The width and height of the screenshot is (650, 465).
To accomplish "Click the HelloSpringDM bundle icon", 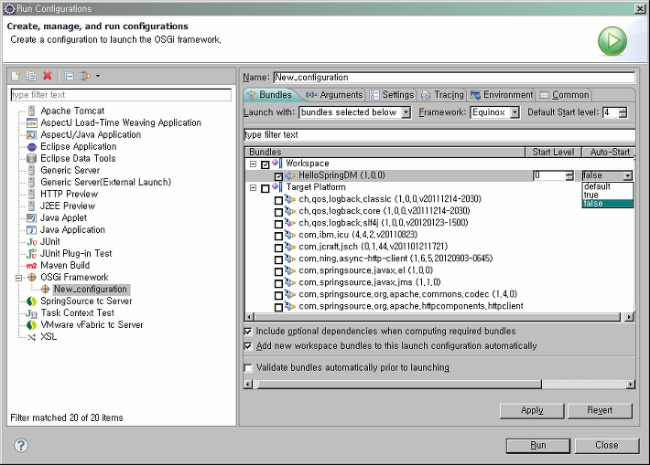I will click(x=291, y=176).
